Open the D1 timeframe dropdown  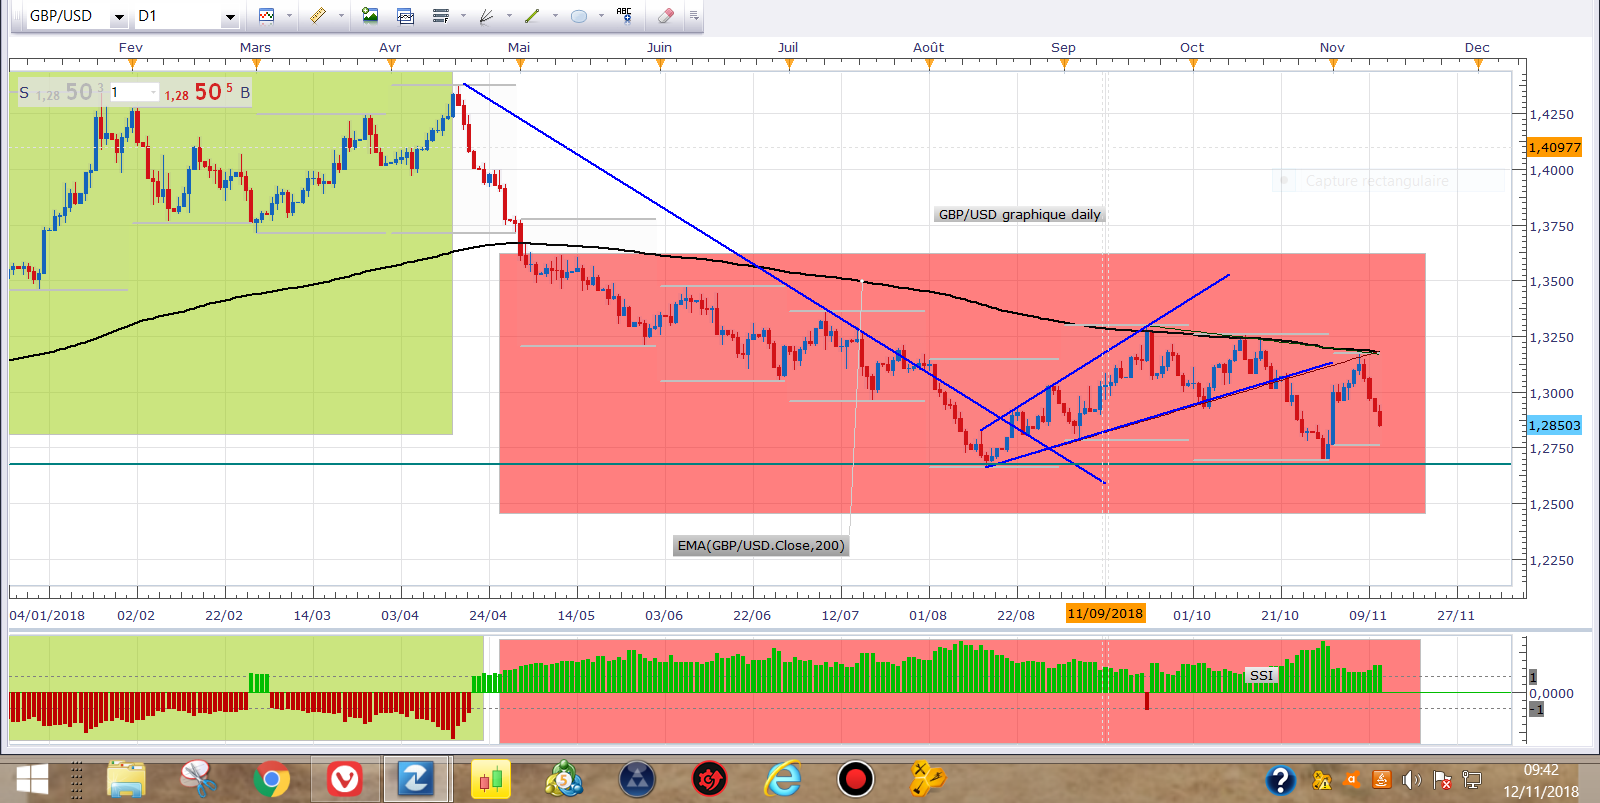229,17
